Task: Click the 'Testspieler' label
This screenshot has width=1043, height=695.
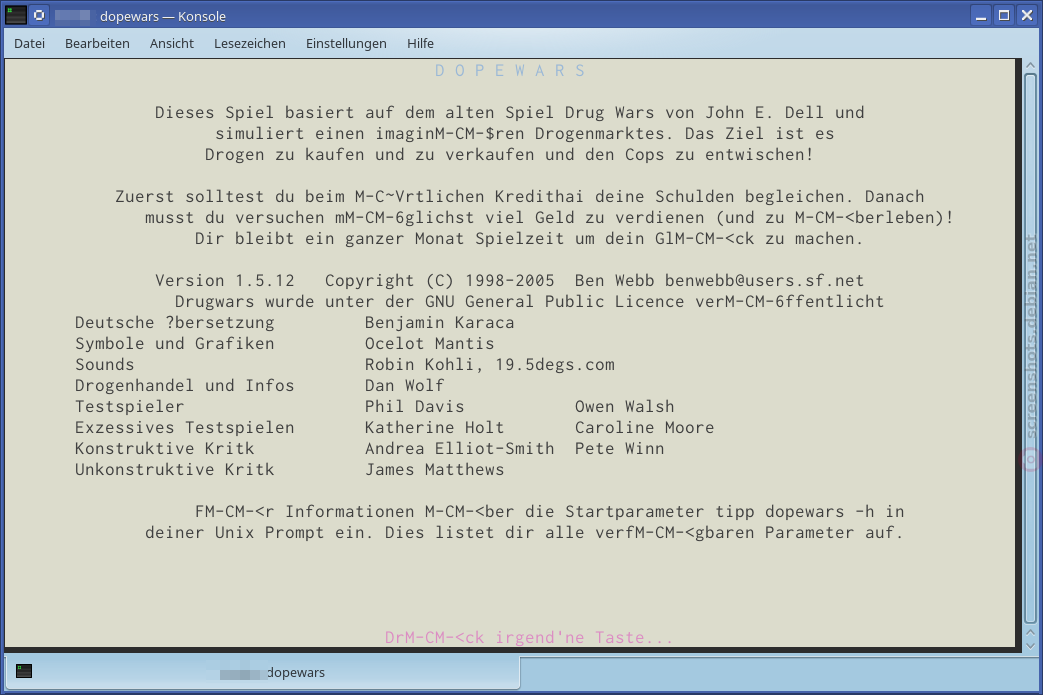Action: 130,406
